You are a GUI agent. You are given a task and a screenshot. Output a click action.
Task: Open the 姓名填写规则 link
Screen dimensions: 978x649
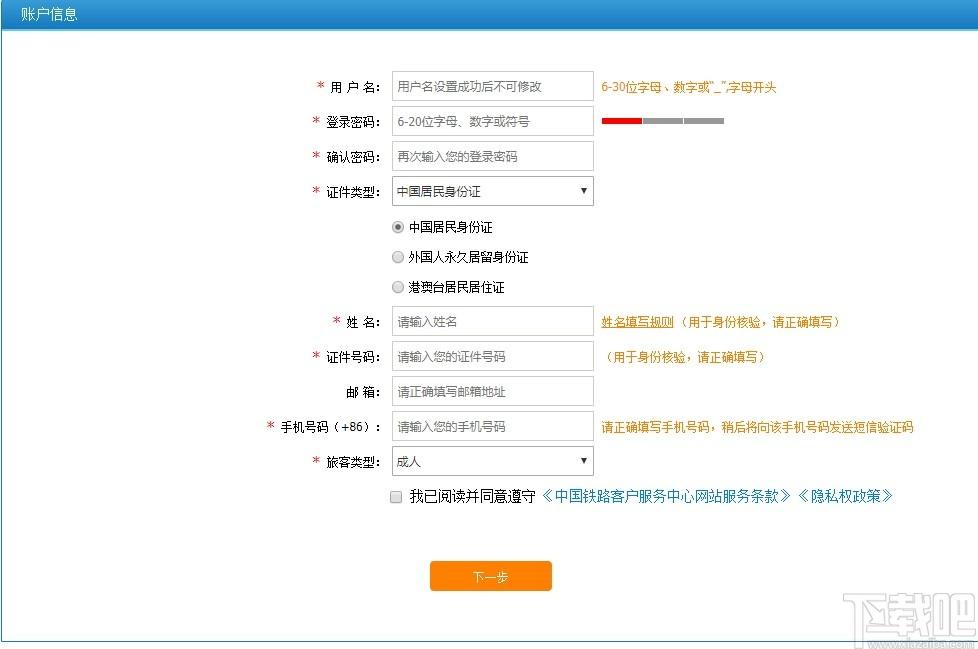click(x=637, y=322)
